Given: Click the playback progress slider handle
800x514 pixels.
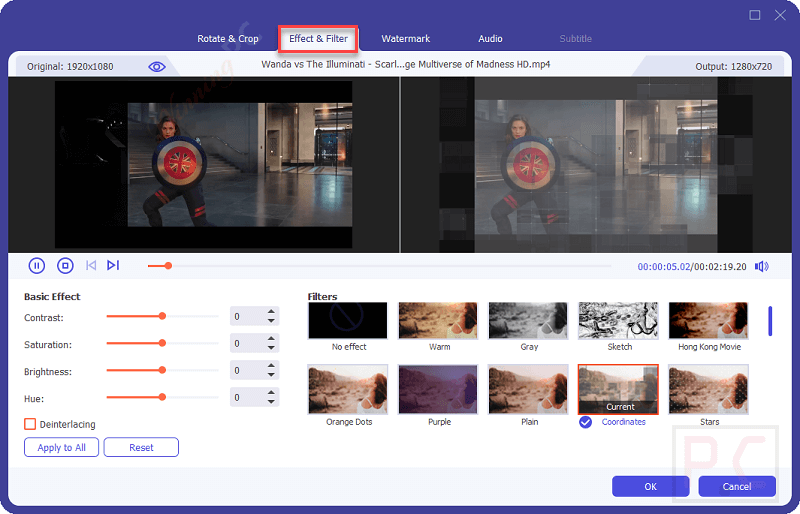Looking at the screenshot, I should [x=168, y=266].
